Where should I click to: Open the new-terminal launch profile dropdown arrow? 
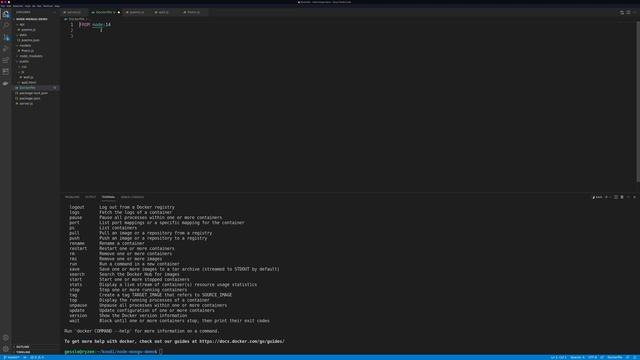[611, 197]
